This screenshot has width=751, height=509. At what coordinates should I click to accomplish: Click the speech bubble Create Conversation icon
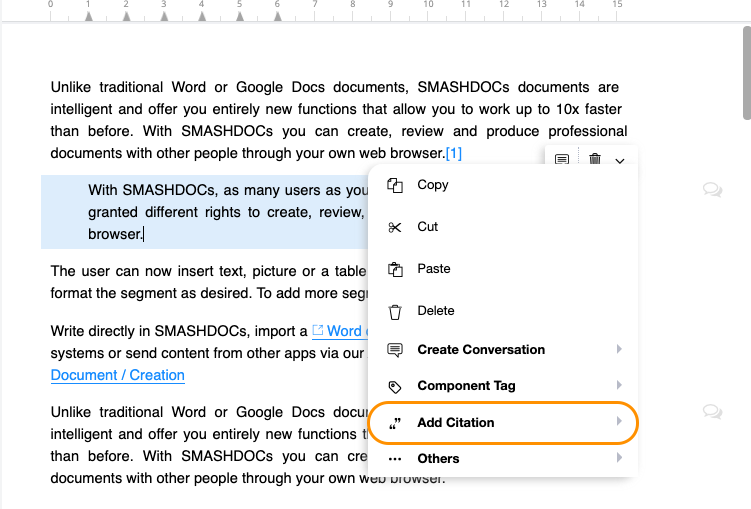click(x=395, y=350)
